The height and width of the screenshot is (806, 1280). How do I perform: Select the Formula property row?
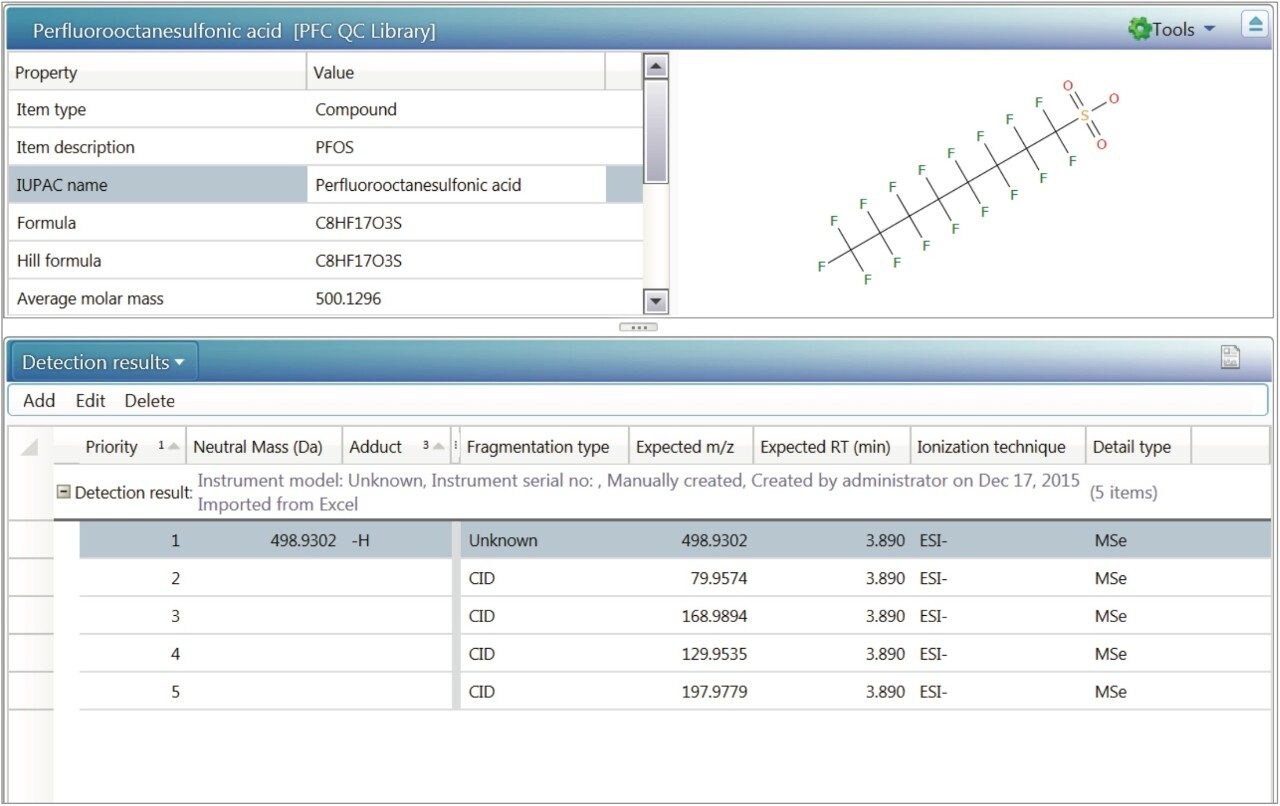[325, 223]
